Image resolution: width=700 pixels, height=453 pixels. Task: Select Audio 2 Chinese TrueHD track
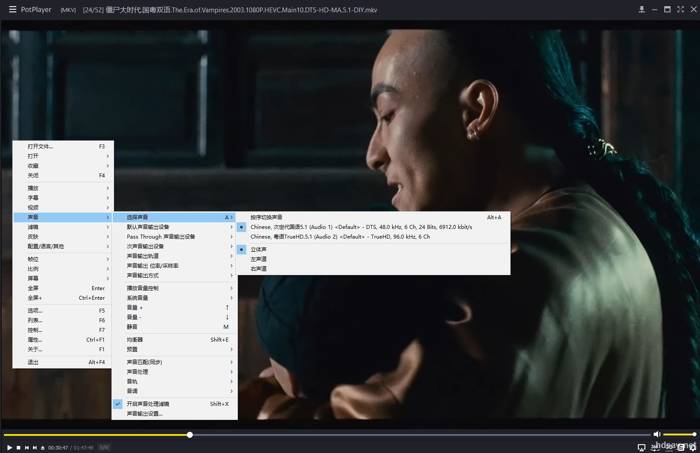[x=373, y=237]
